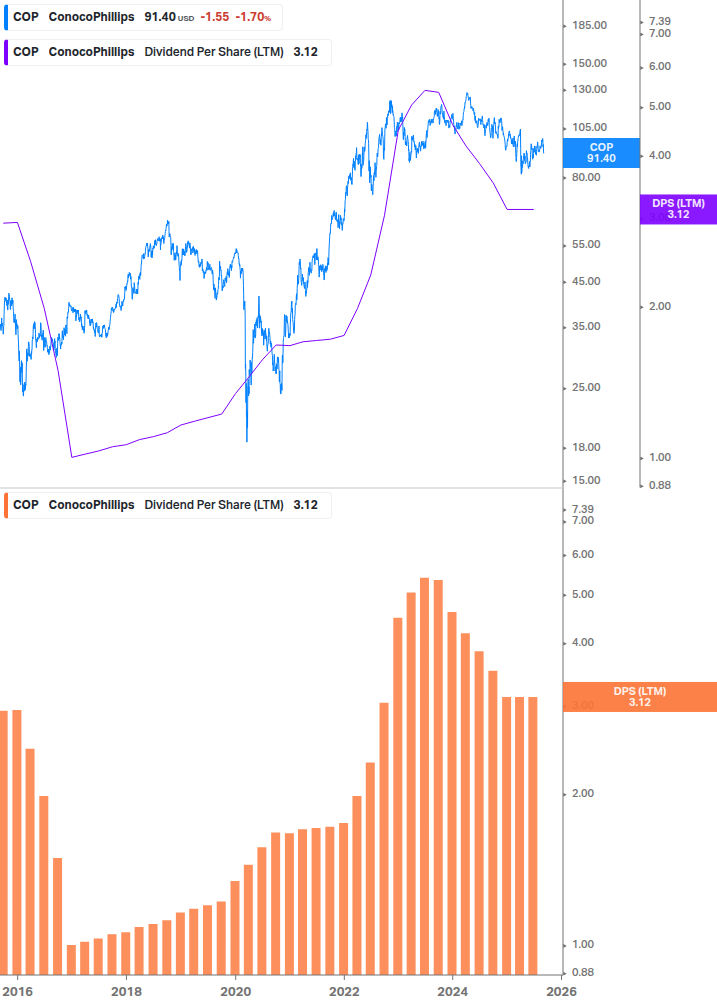Click the 2022 label on time axis

pos(344,992)
